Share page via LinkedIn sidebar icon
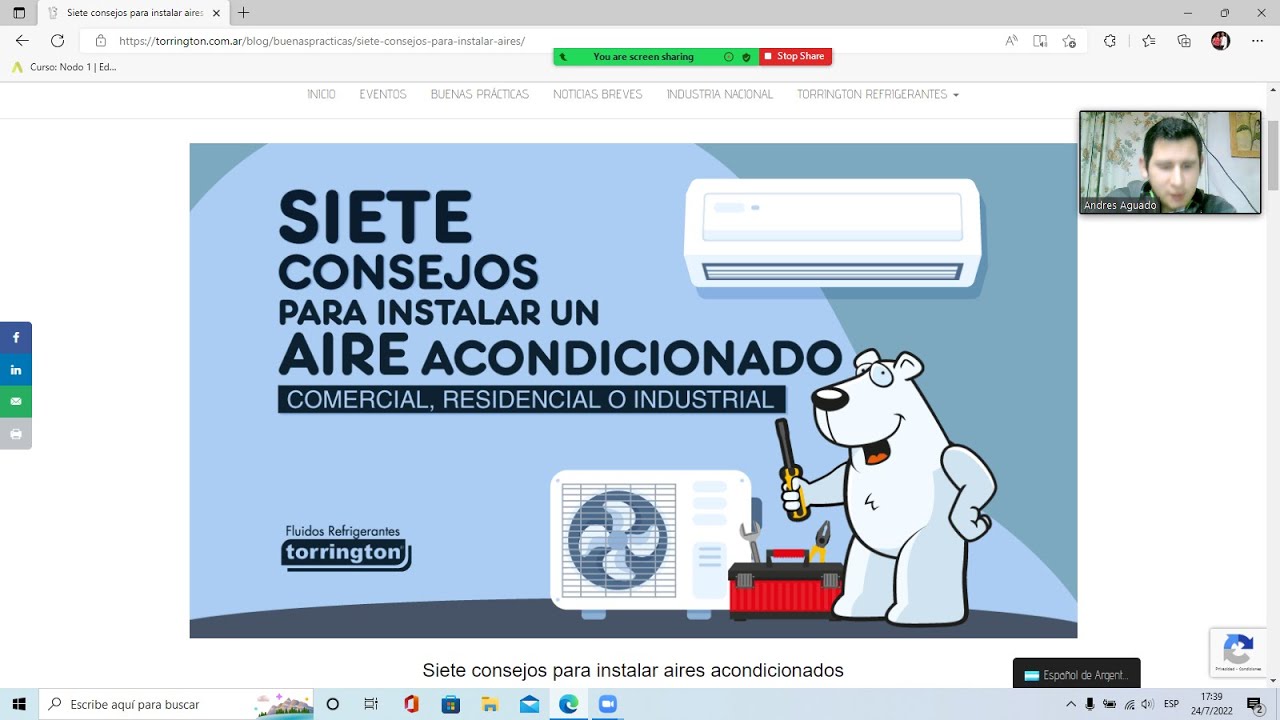1280x720 pixels. tap(16, 370)
